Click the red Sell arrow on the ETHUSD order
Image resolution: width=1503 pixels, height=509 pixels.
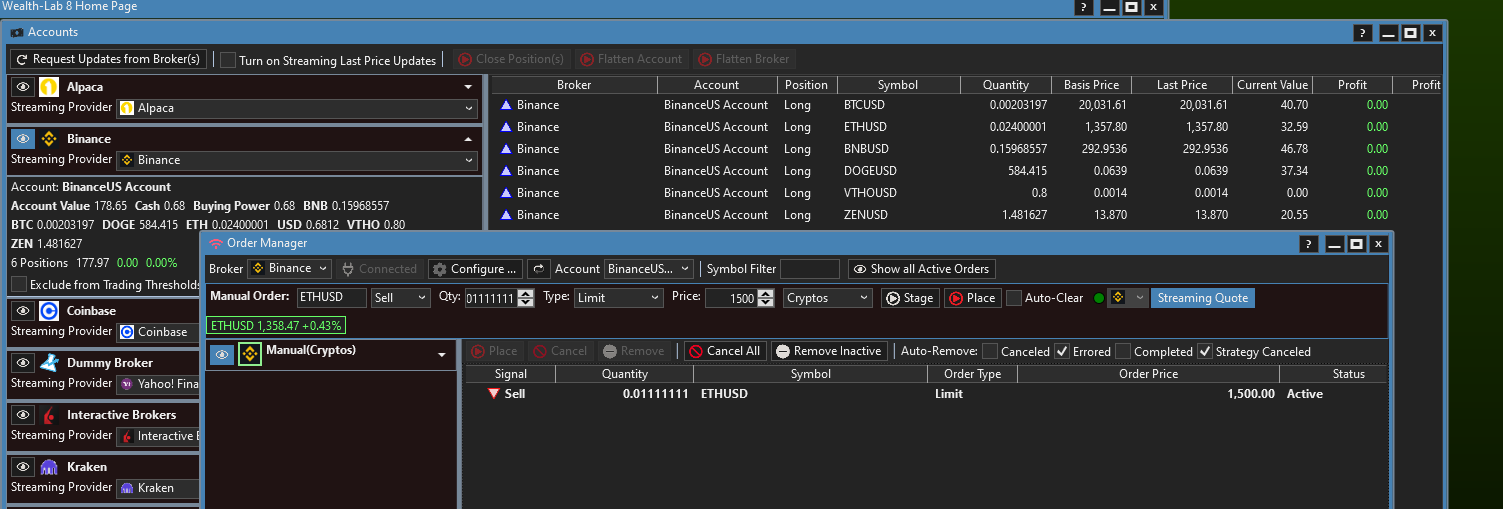pos(493,394)
